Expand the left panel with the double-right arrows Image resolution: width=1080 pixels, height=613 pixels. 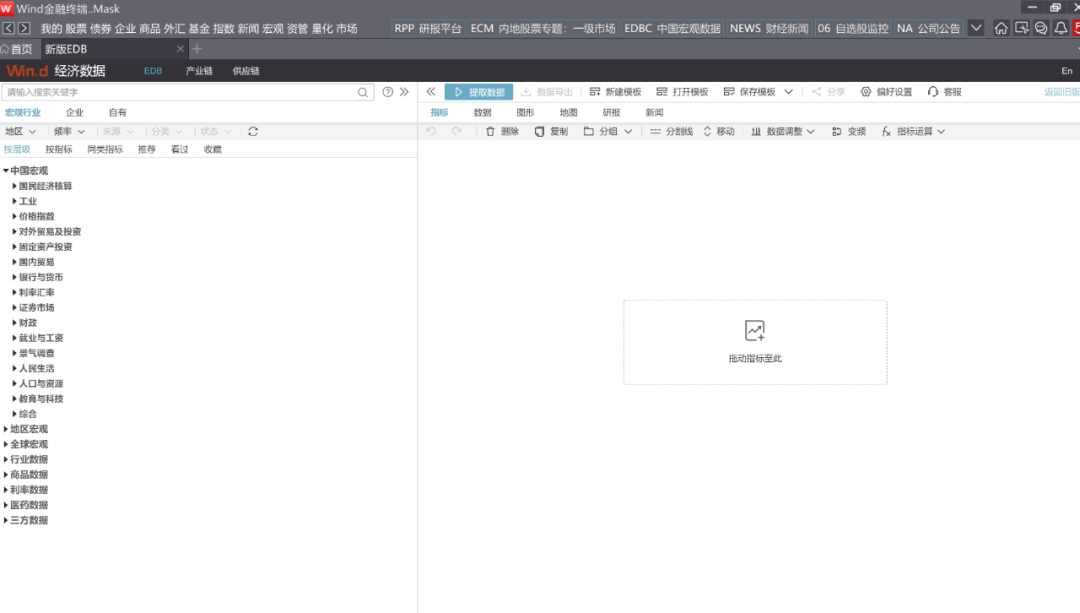click(x=404, y=92)
